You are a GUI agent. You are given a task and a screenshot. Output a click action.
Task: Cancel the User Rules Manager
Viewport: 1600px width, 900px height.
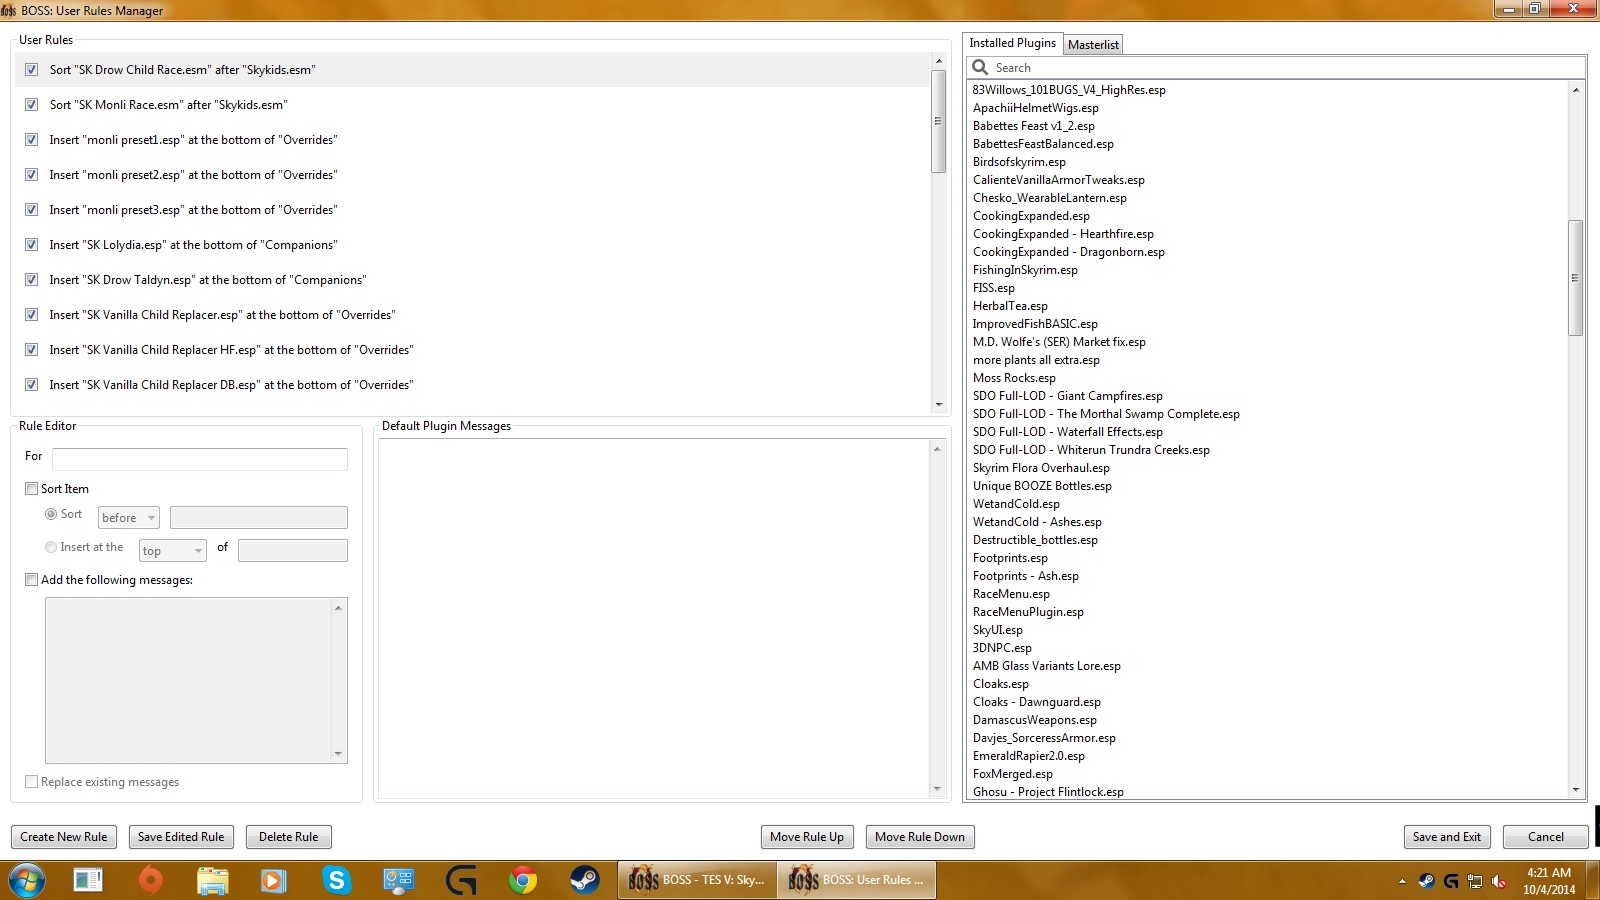click(x=1545, y=837)
